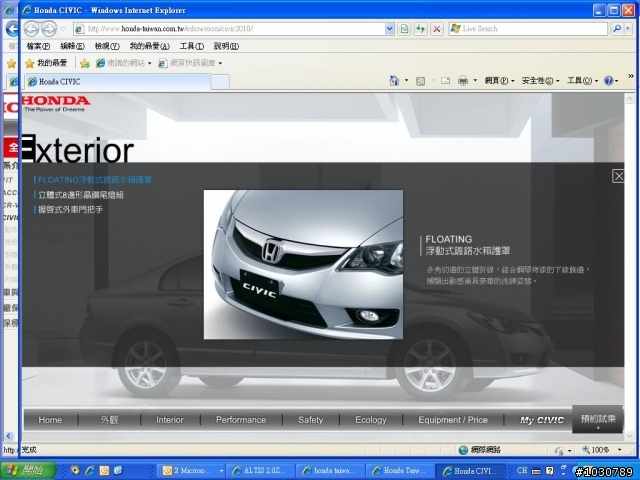Click the red Stop loading icon
Viewport: 640px width, 480px height.
437,29
